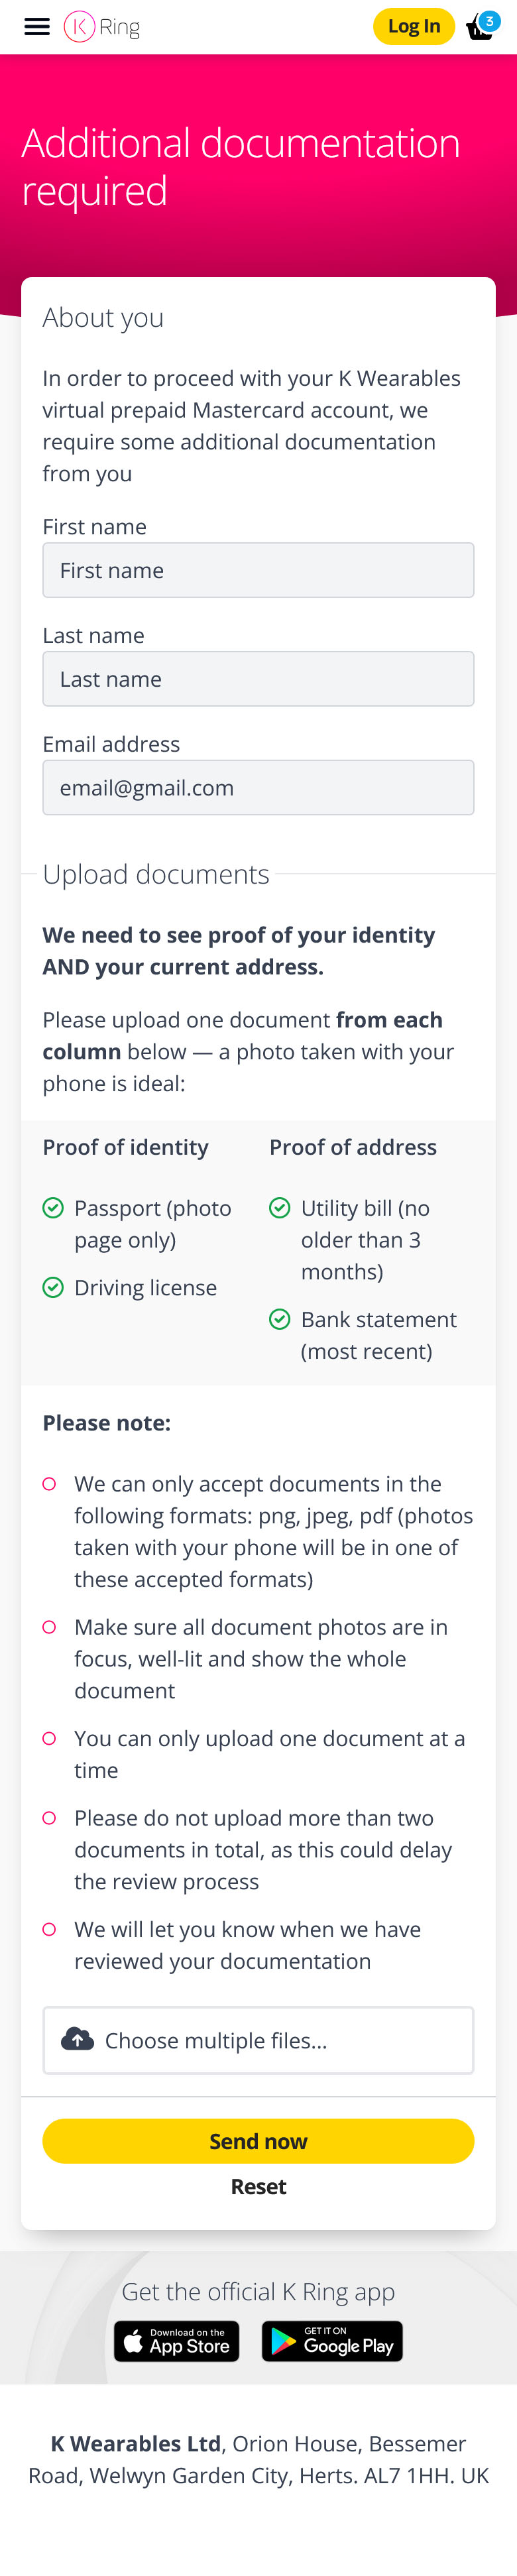
Task: Click Choose multiple files upload box
Action: click(x=258, y=2040)
